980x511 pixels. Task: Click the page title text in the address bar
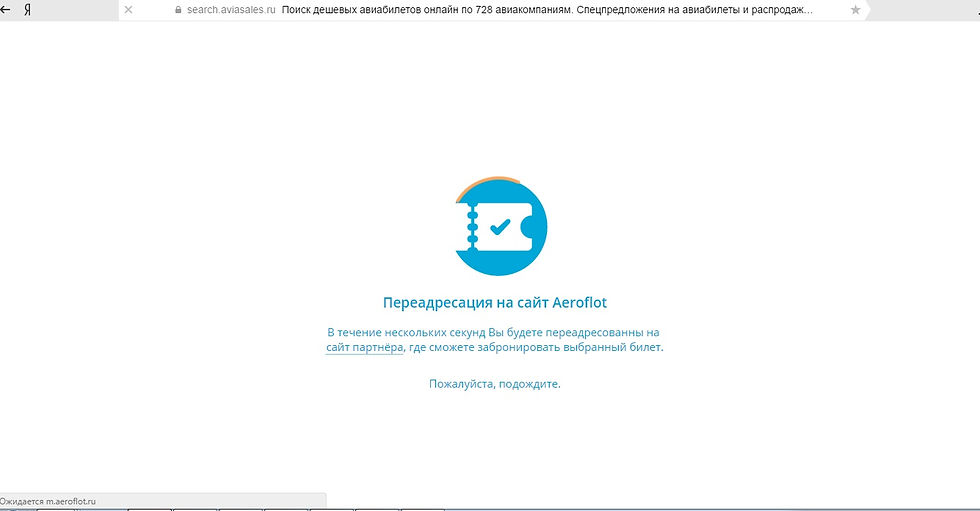tap(547, 10)
